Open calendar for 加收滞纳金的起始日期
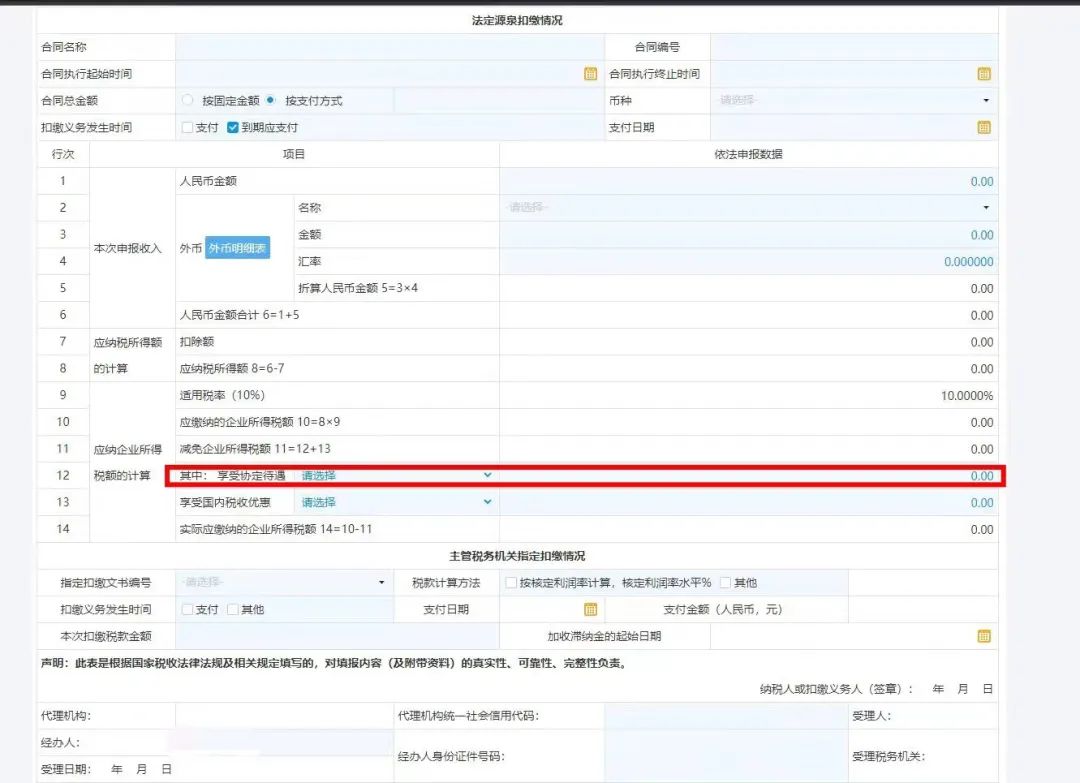 click(984, 636)
